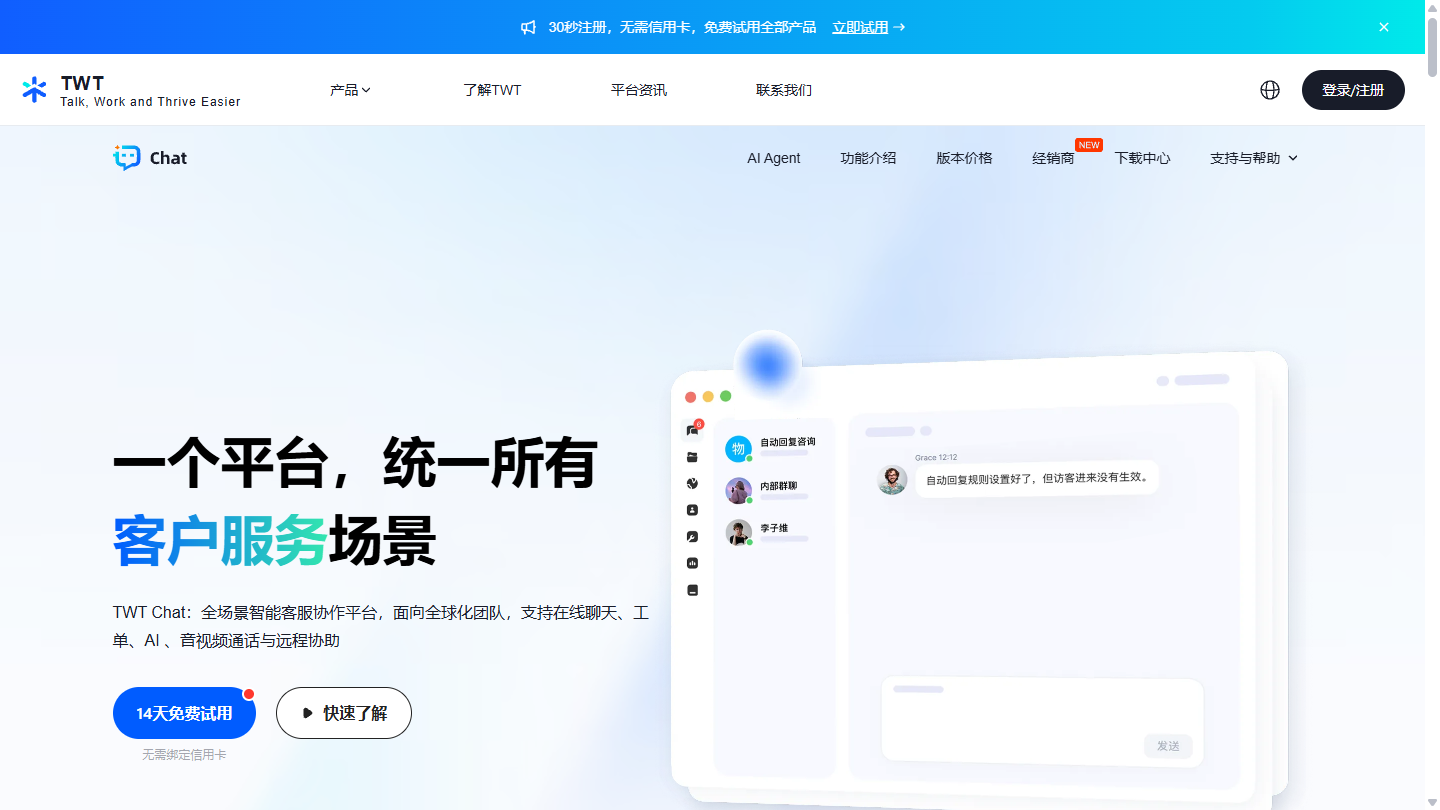
Task: Click the pie chart icon in mockup sidebar
Action: 692,483
